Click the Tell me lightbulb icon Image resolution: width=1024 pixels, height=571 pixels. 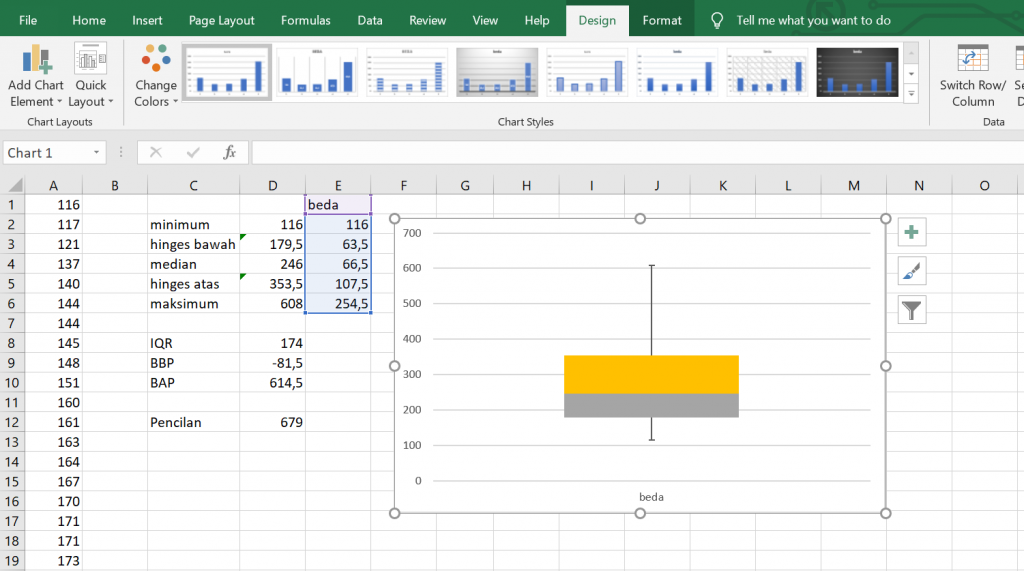pos(716,21)
